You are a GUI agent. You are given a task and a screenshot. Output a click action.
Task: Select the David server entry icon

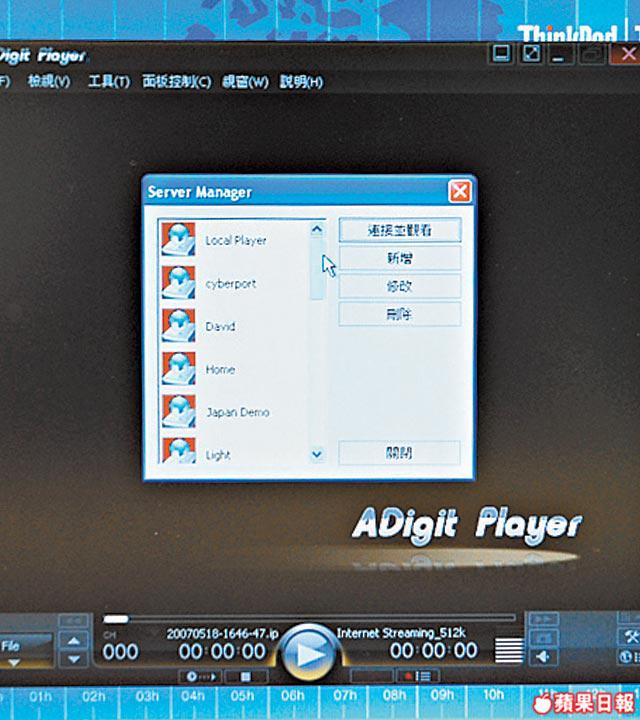[x=178, y=326]
